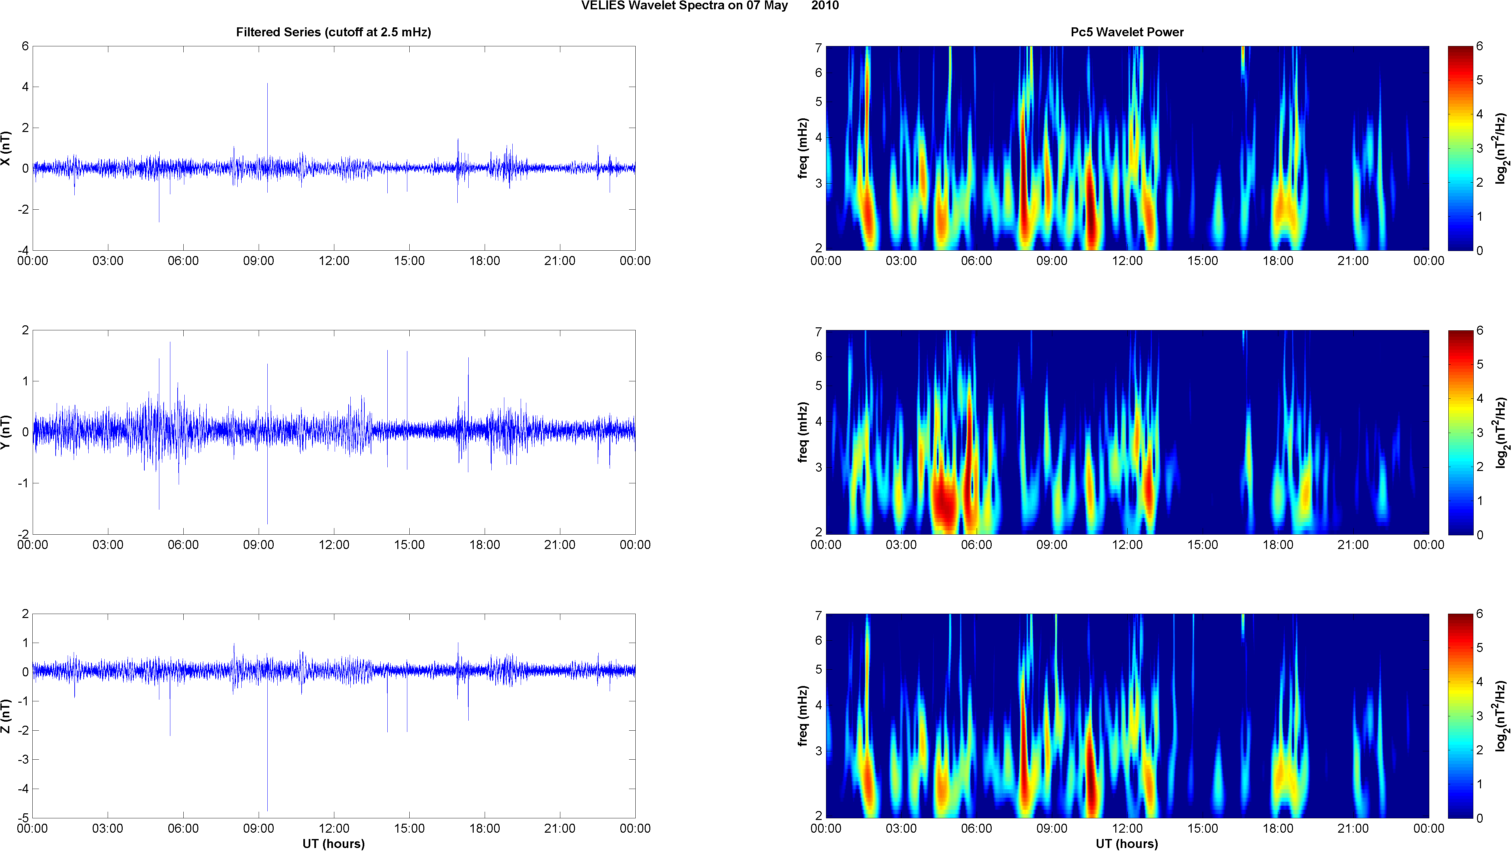The height and width of the screenshot is (851, 1511).
Task: Select the 'Filtered Series (cutoff at 2.5 mHz)' title
Action: click(333, 32)
